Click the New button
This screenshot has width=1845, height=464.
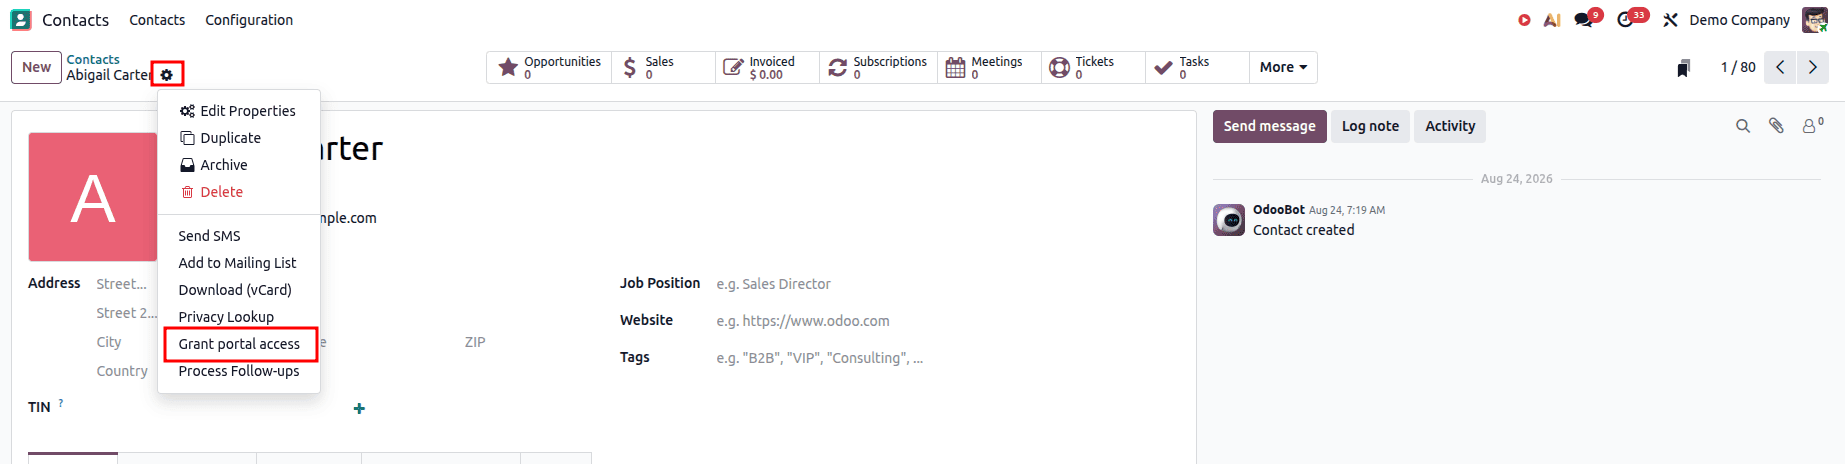click(36, 67)
